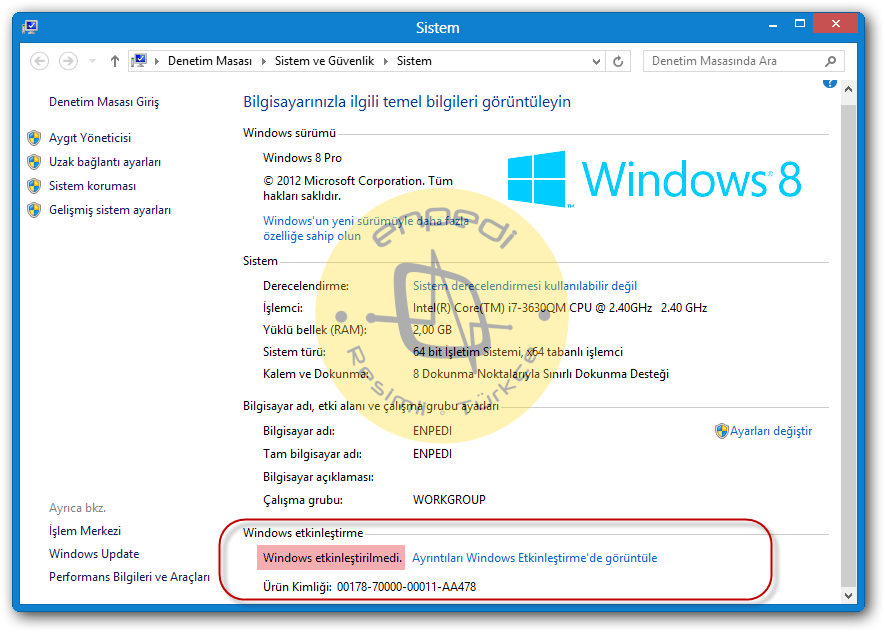Open Performans Bilgileri ve Araçları link
This screenshot has width=885, height=632.
point(129,577)
